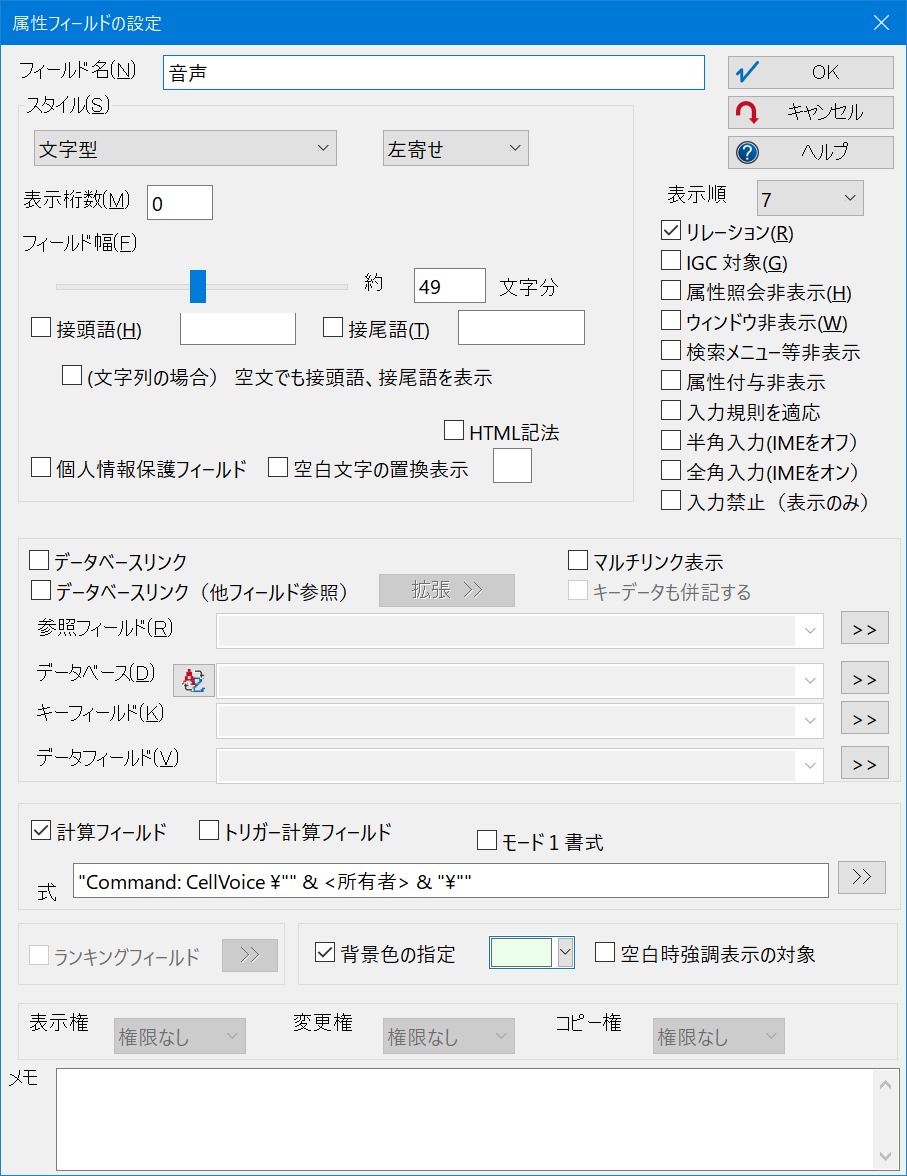
Task: Click the OK button with checkmark
Action: click(810, 73)
